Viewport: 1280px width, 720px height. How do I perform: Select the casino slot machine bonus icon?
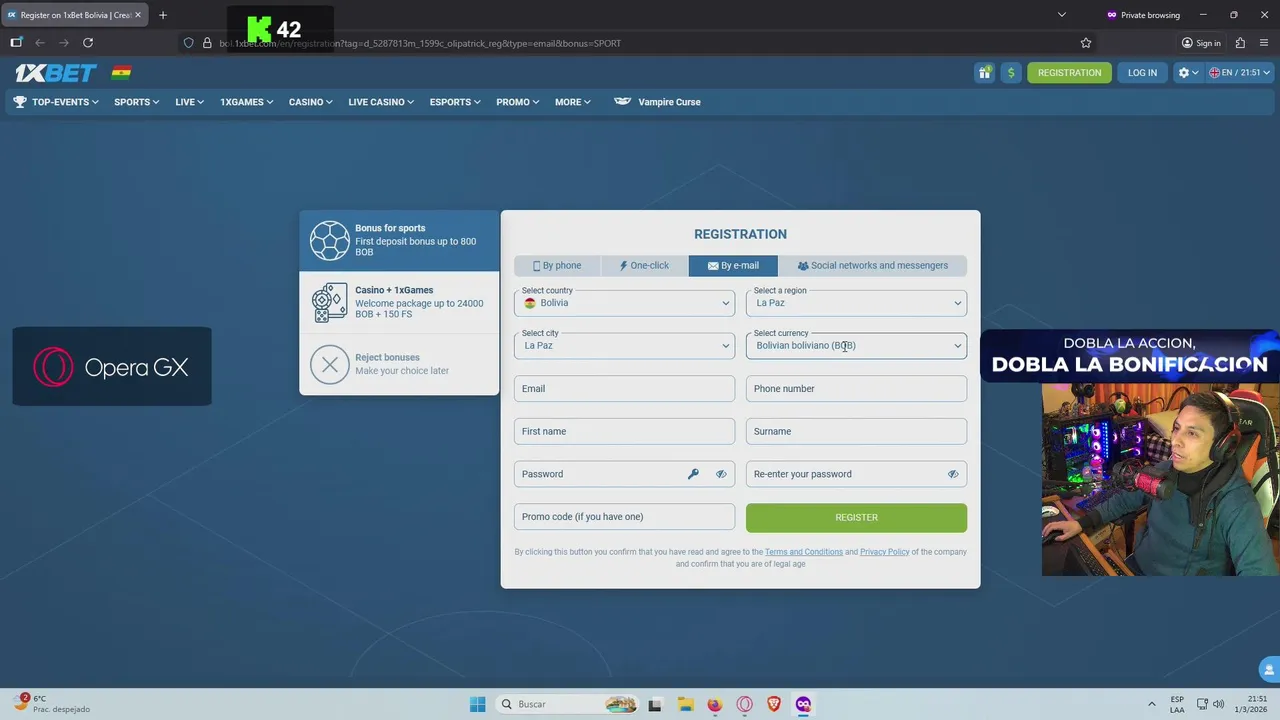[x=329, y=303]
